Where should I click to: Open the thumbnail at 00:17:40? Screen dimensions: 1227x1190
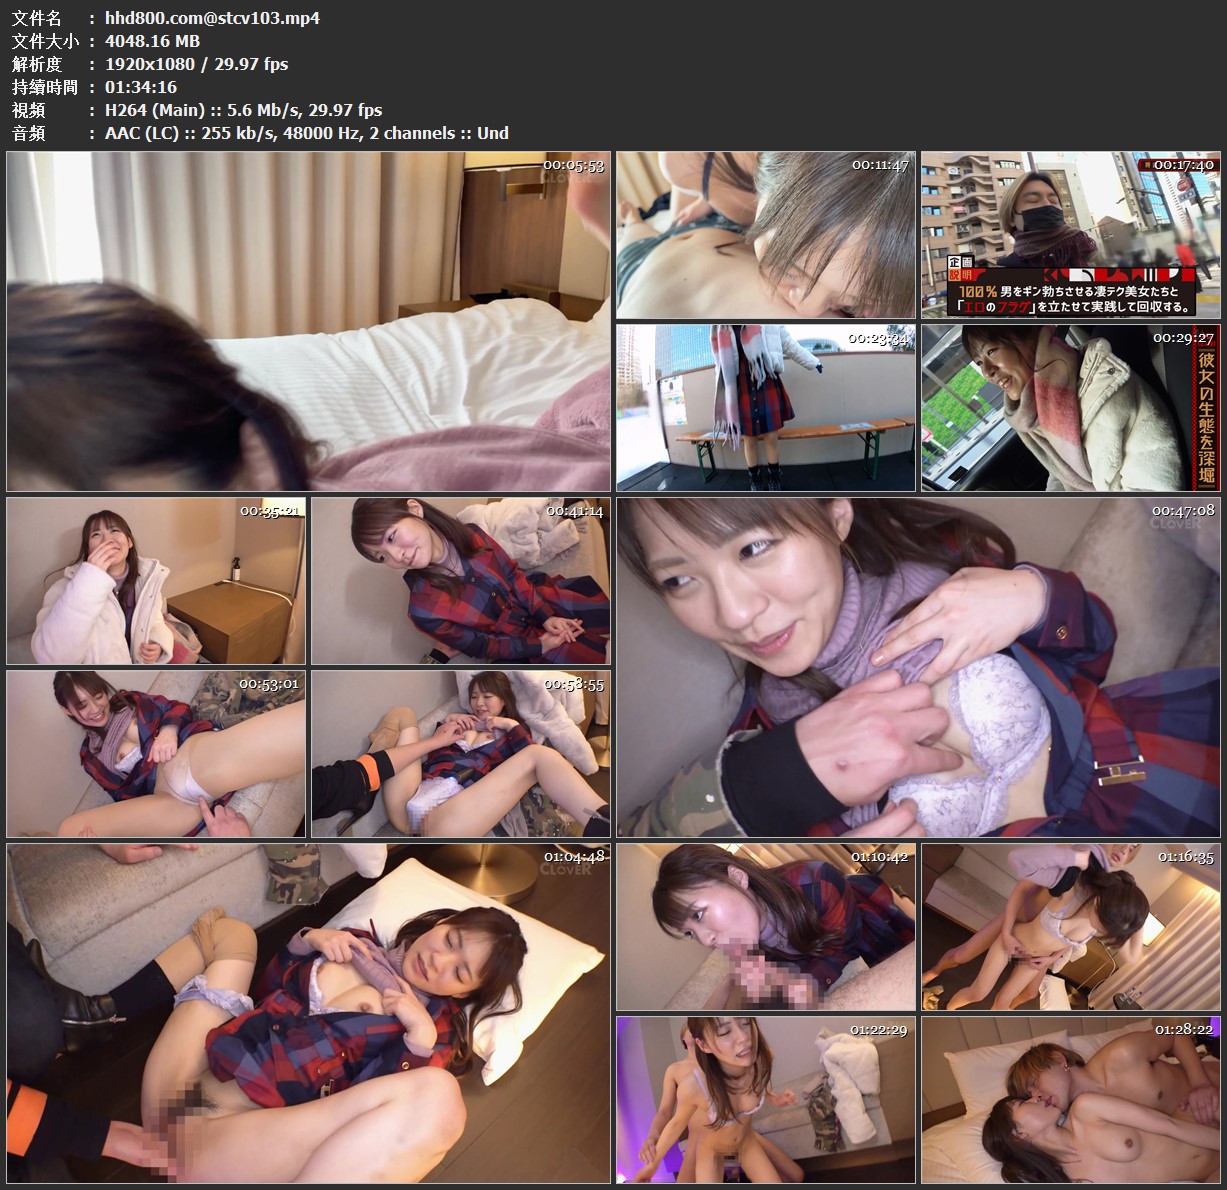pyautogui.click(x=1069, y=235)
